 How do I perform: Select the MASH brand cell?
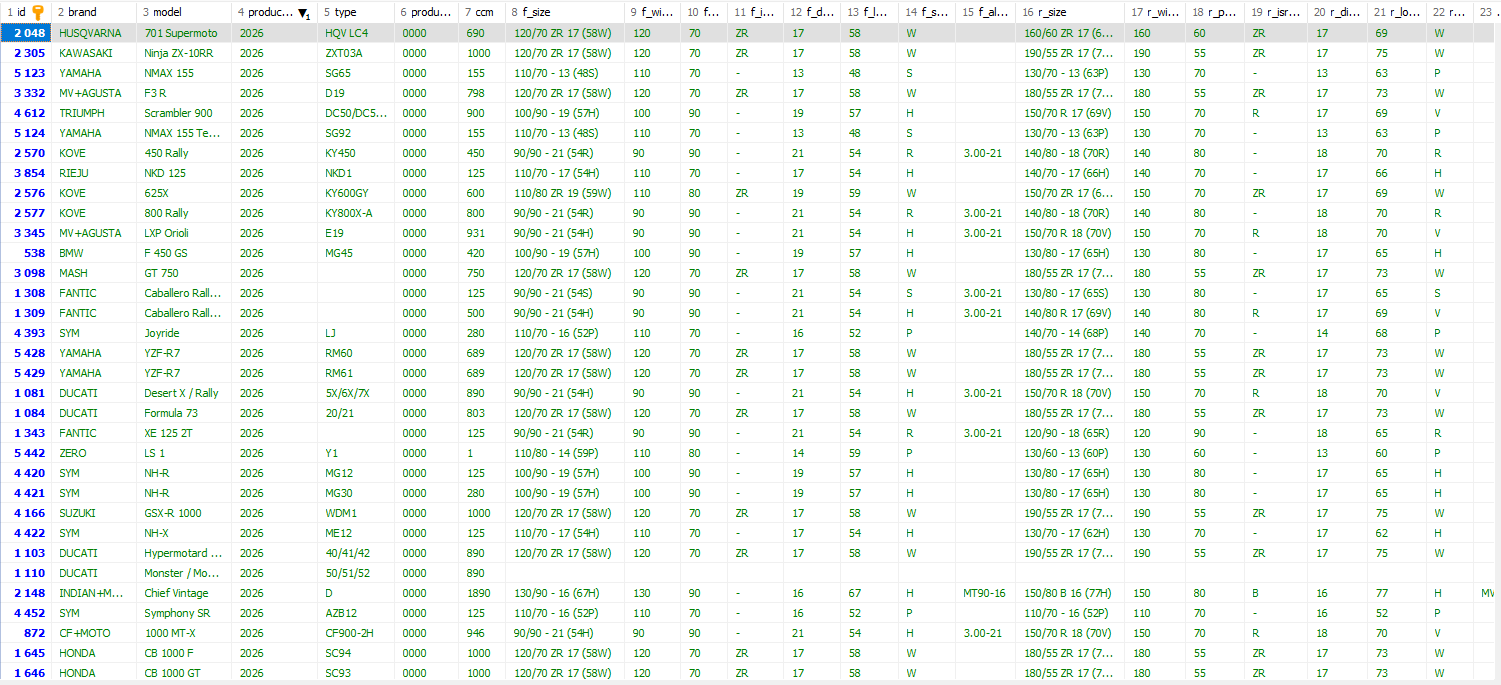(x=93, y=273)
